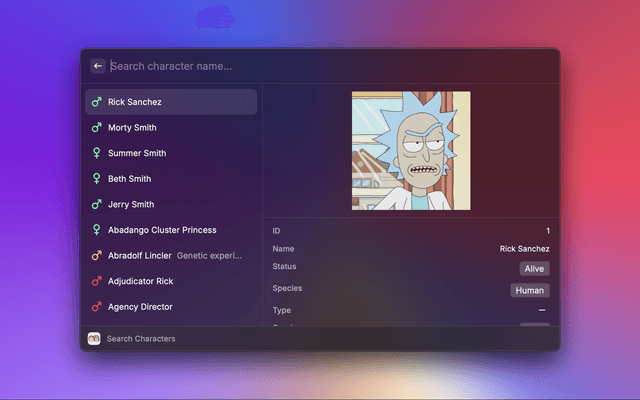Click male gender icon beside Jerry Smith

[97, 204]
